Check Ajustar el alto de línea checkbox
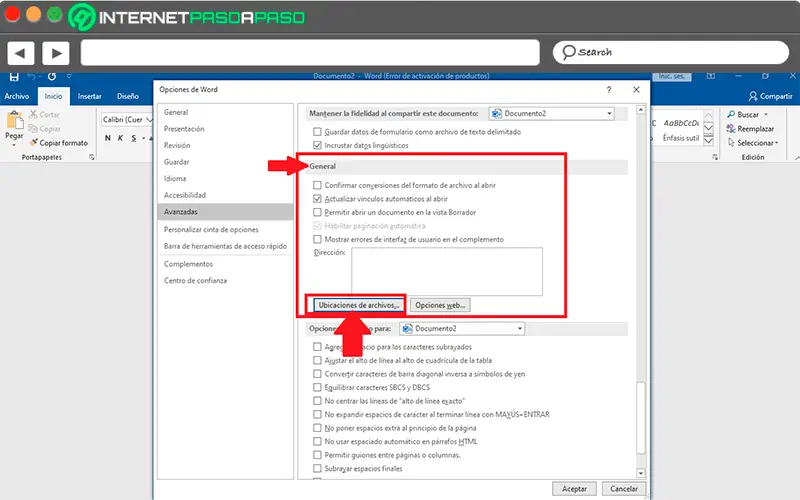Image resolution: width=800 pixels, height=500 pixels. coord(317,360)
